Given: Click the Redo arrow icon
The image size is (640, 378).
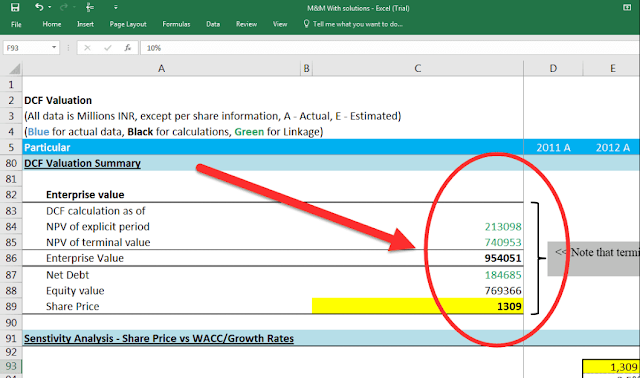Looking at the screenshot, I should click(64, 7).
